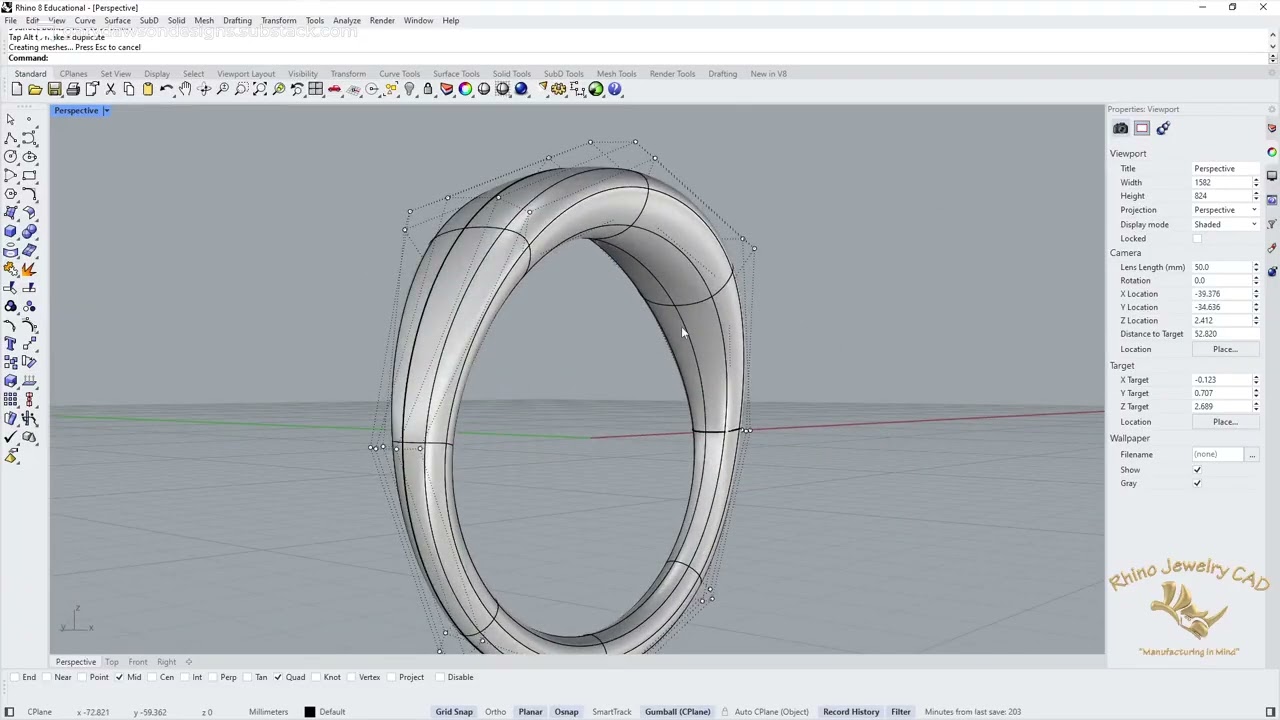Screen dimensions: 1280x720
Task: Toggle Grid Snap in status bar
Action: point(454,712)
